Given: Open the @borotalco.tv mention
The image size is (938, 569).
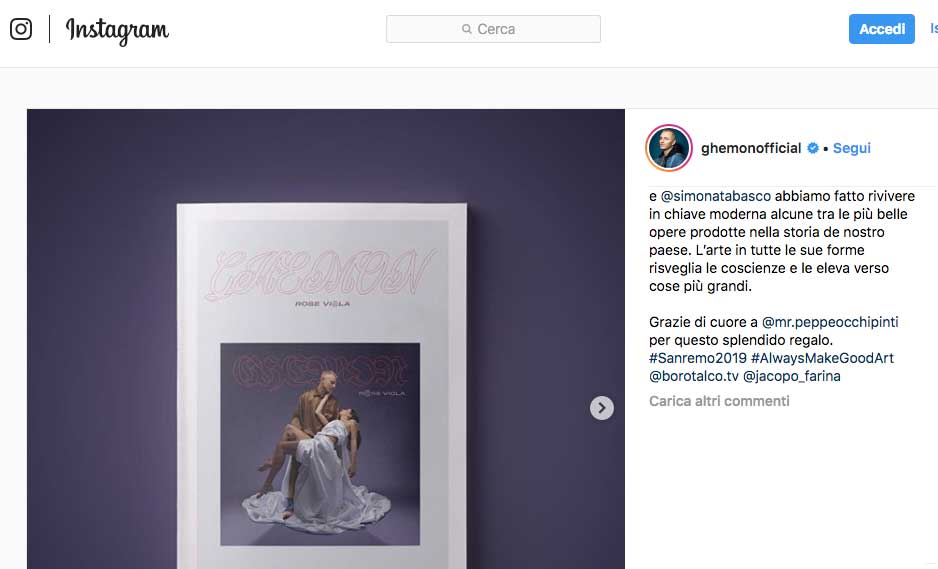Looking at the screenshot, I should (694, 376).
